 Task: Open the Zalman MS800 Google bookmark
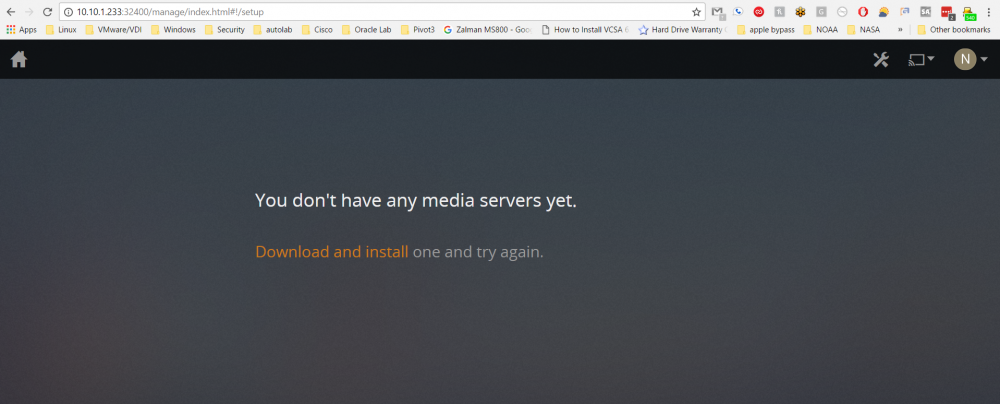coord(488,29)
